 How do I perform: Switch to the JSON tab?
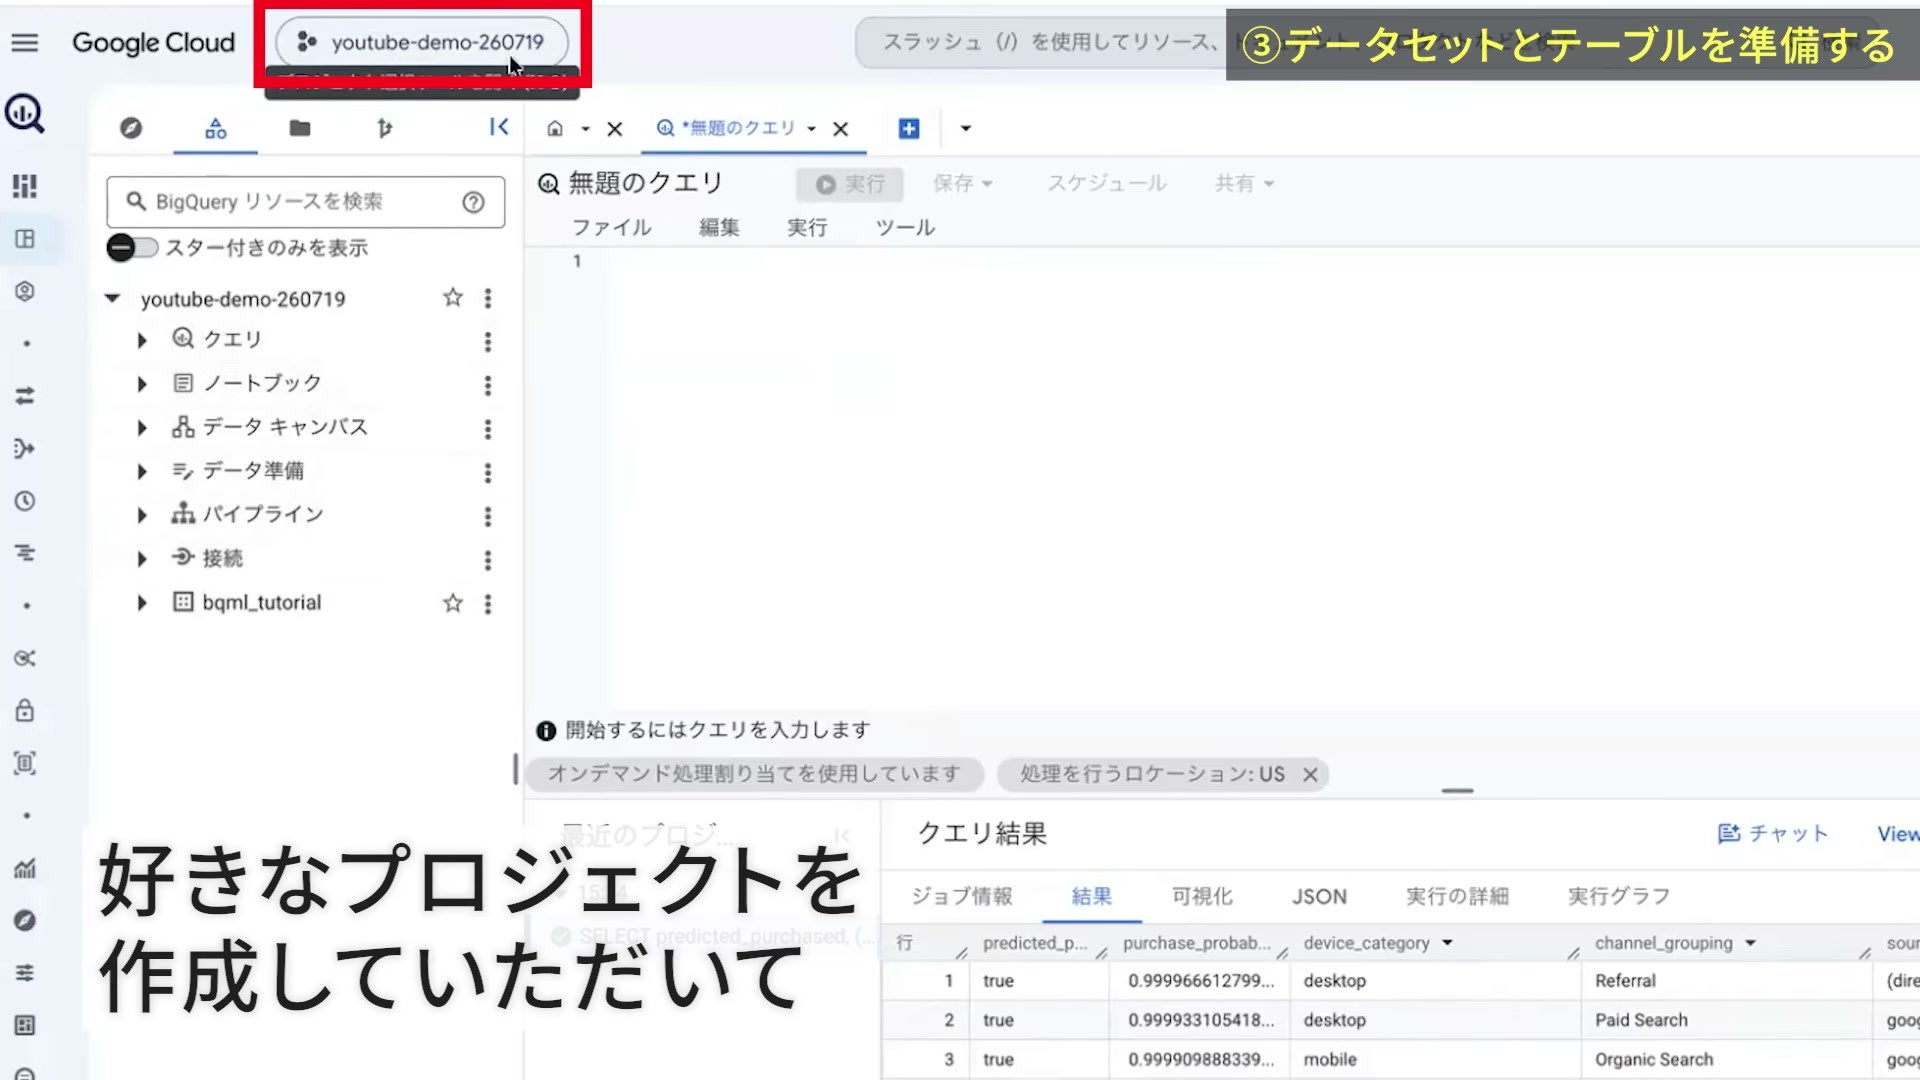coord(1319,897)
